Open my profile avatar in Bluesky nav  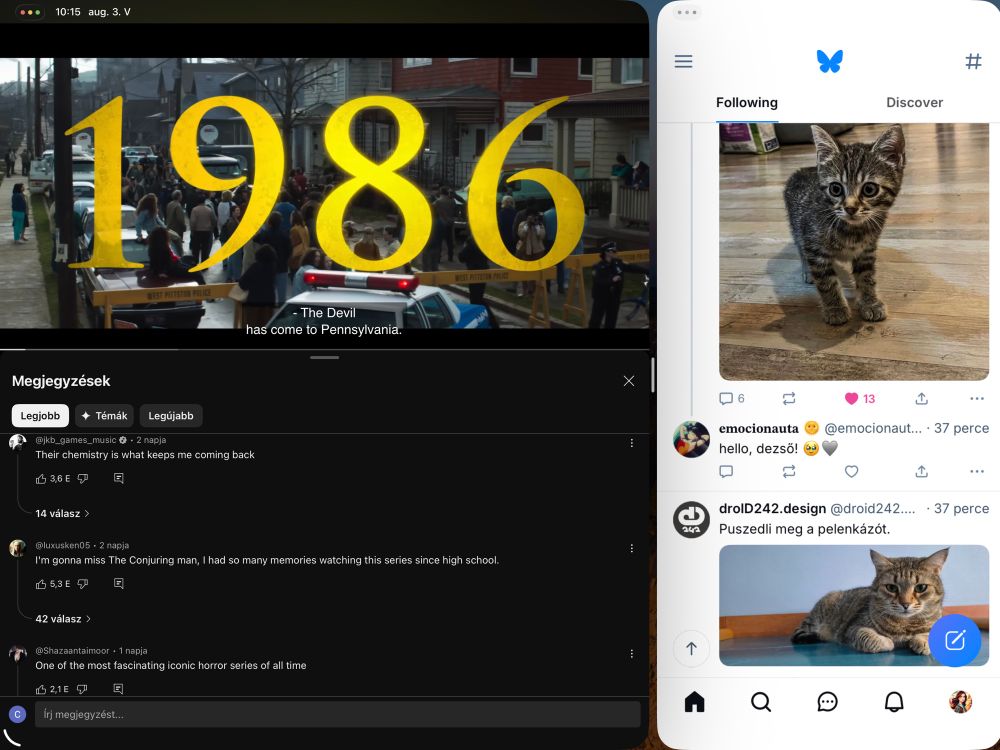point(960,702)
